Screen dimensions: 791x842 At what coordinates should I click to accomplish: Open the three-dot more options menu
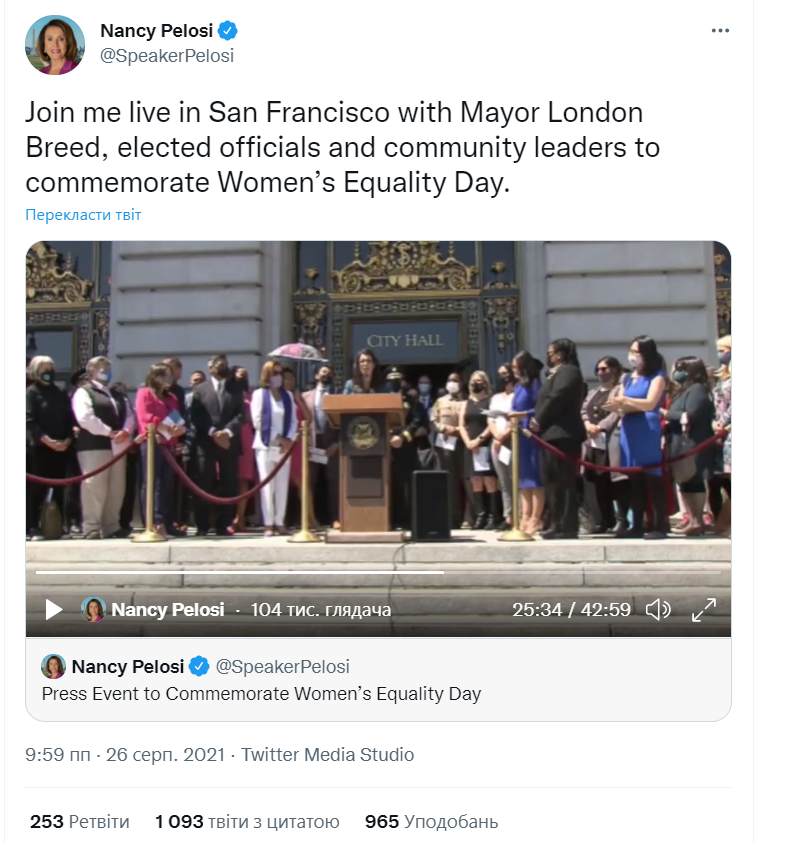[720, 31]
